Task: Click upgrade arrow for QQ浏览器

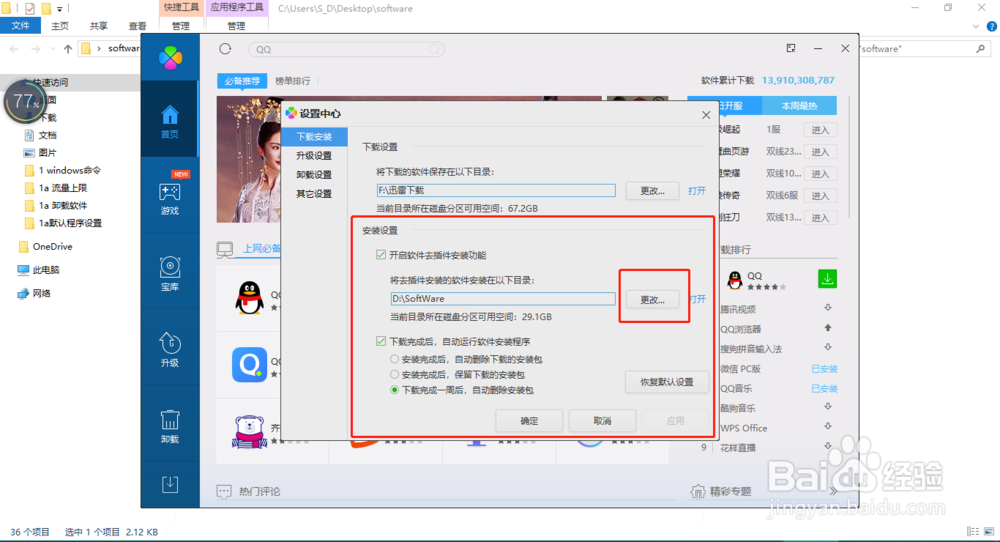Action: point(827,328)
